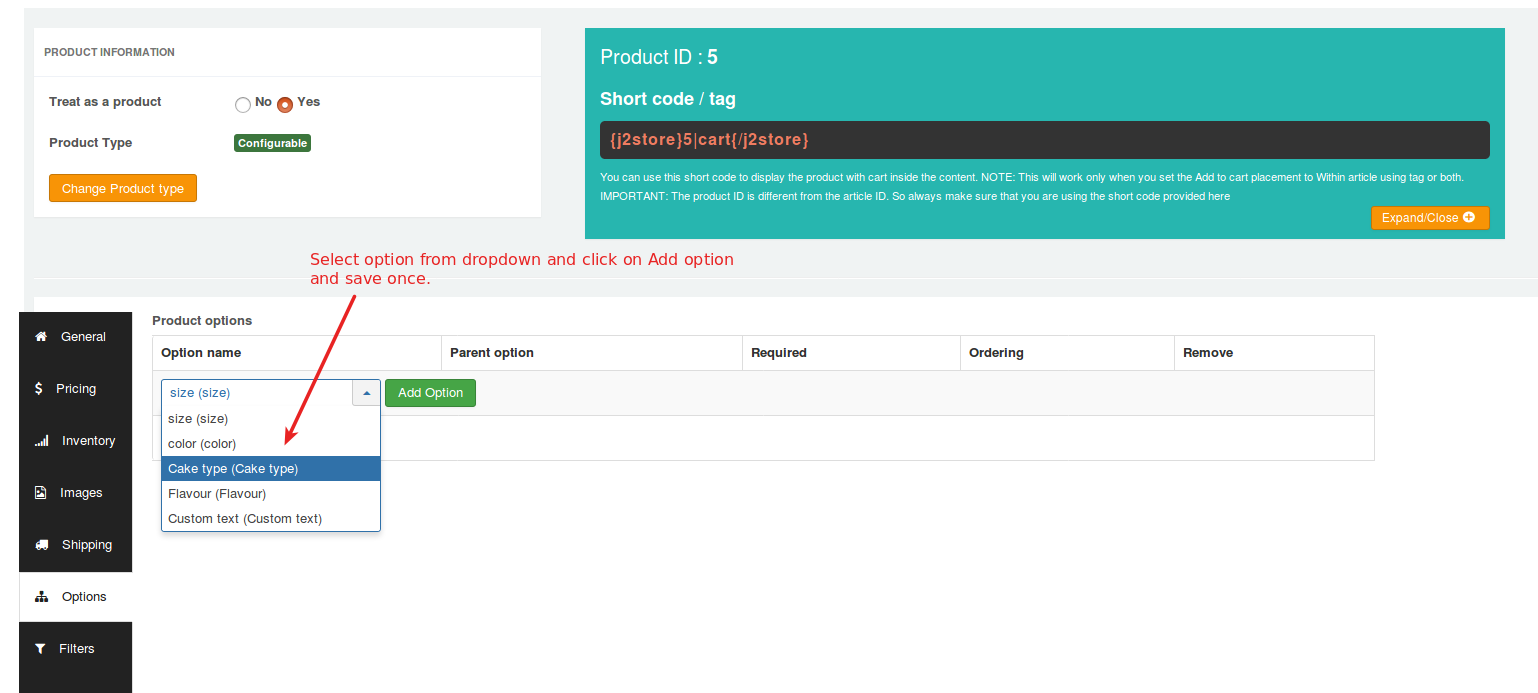Select Yes for Treat as a product
Screen dimensions: 1538x693
[285, 104]
